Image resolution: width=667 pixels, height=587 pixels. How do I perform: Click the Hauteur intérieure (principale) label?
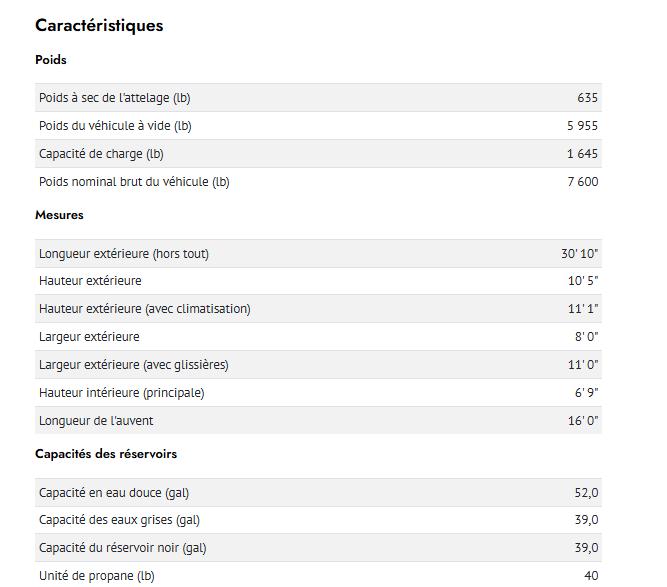tap(122, 393)
